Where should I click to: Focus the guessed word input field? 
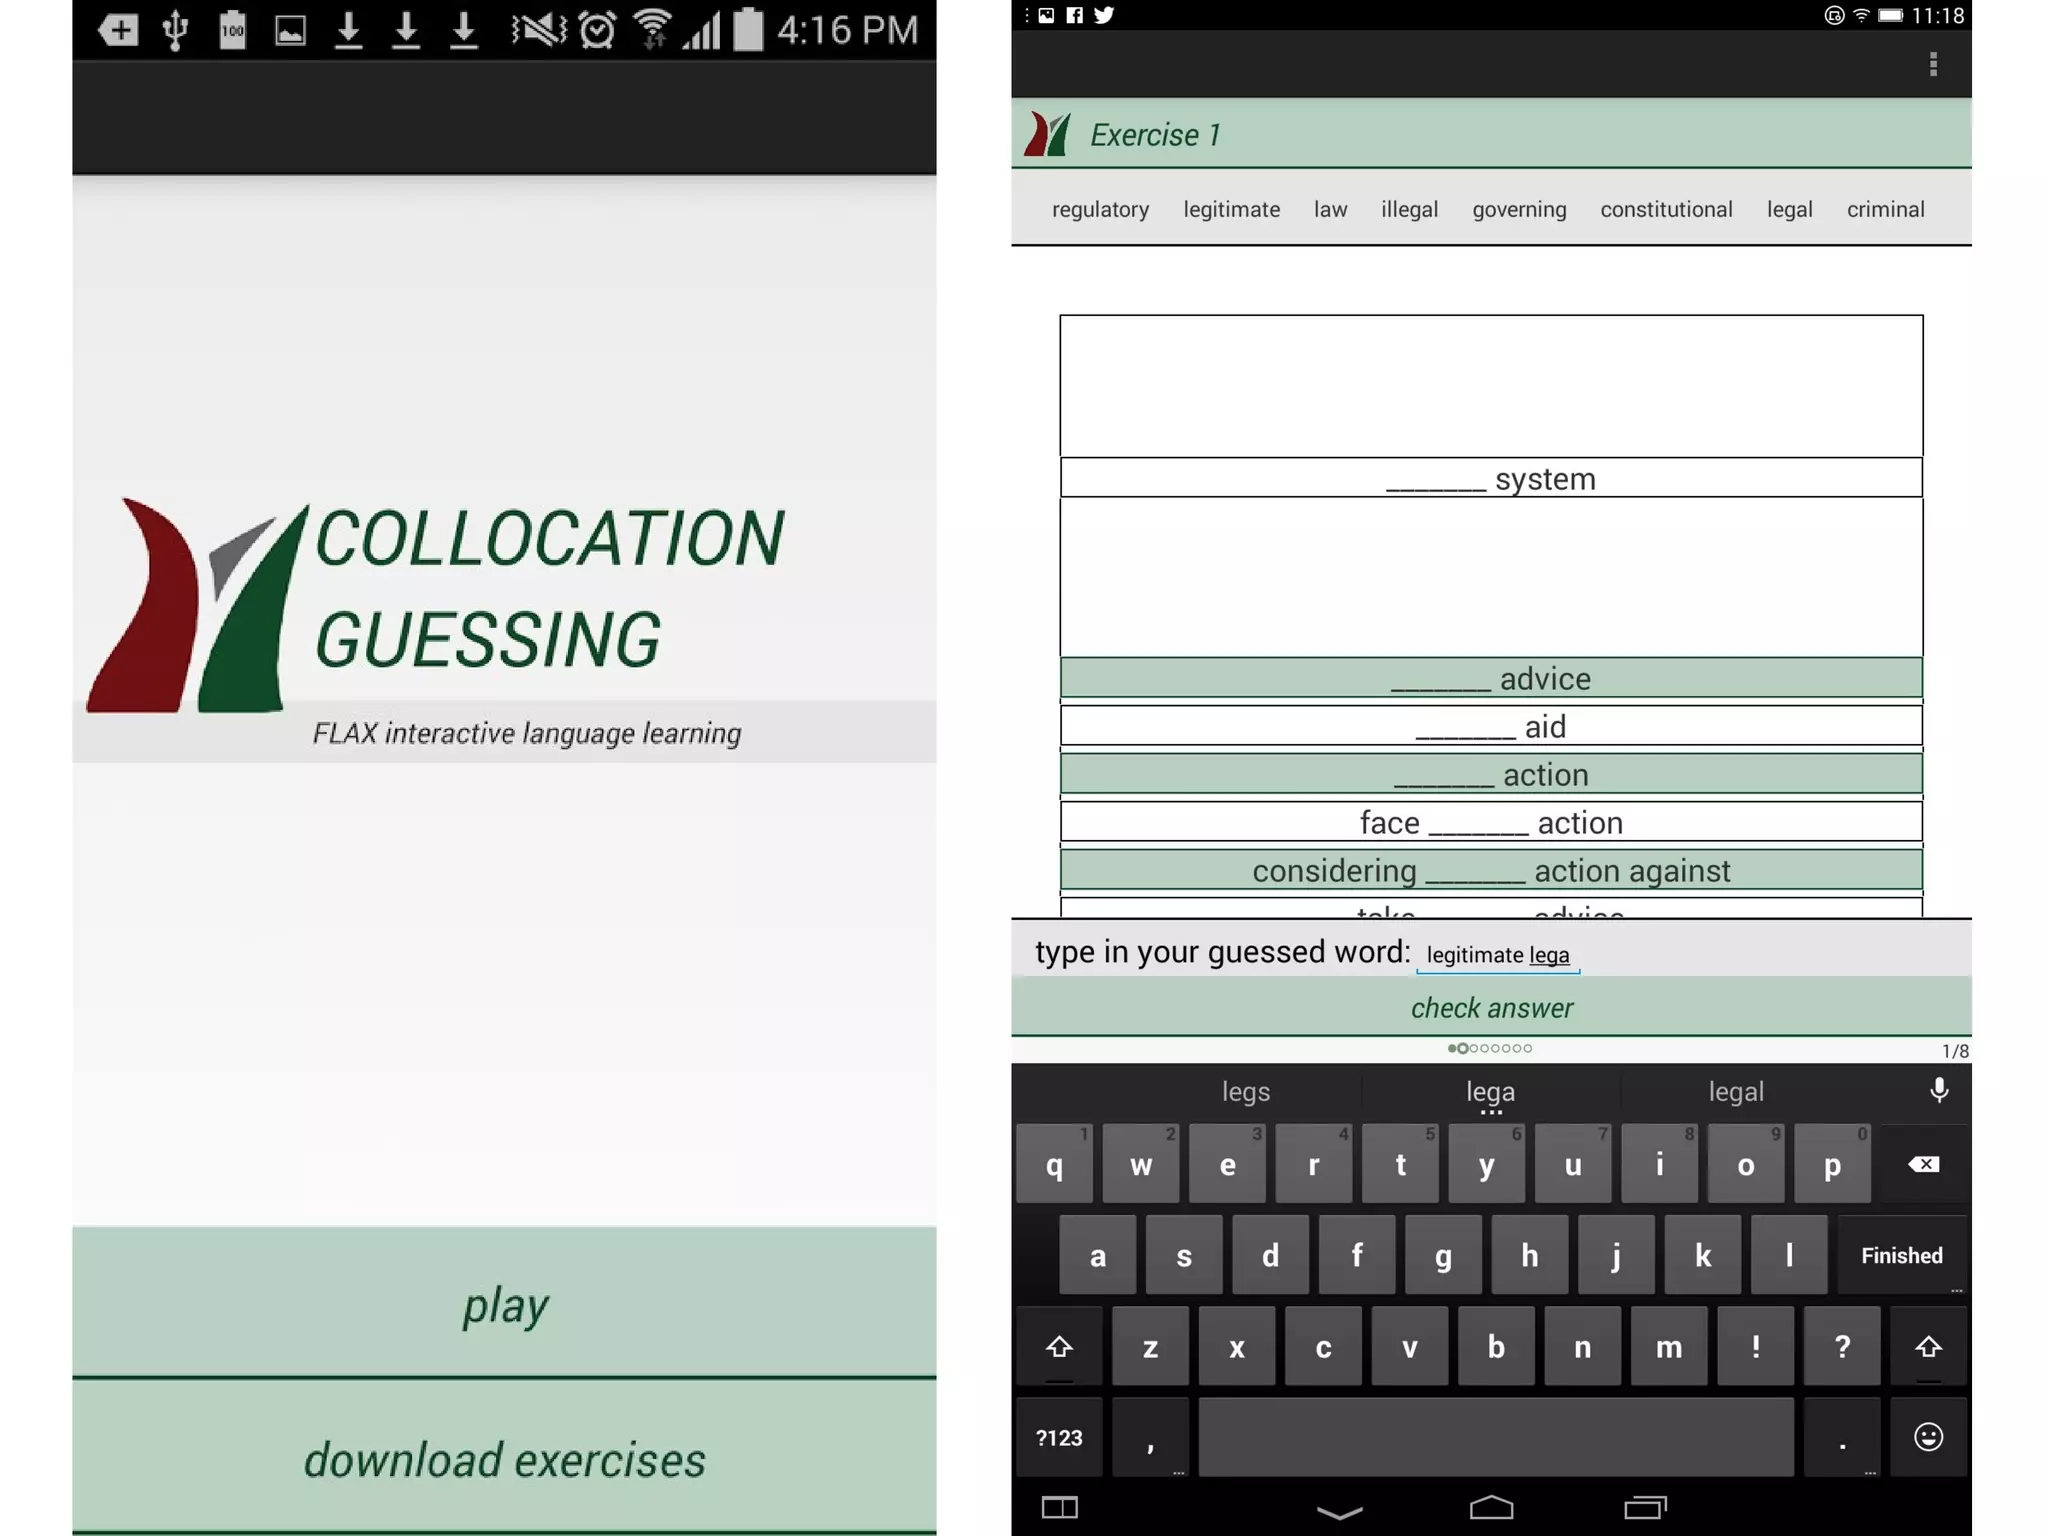click(x=1497, y=955)
